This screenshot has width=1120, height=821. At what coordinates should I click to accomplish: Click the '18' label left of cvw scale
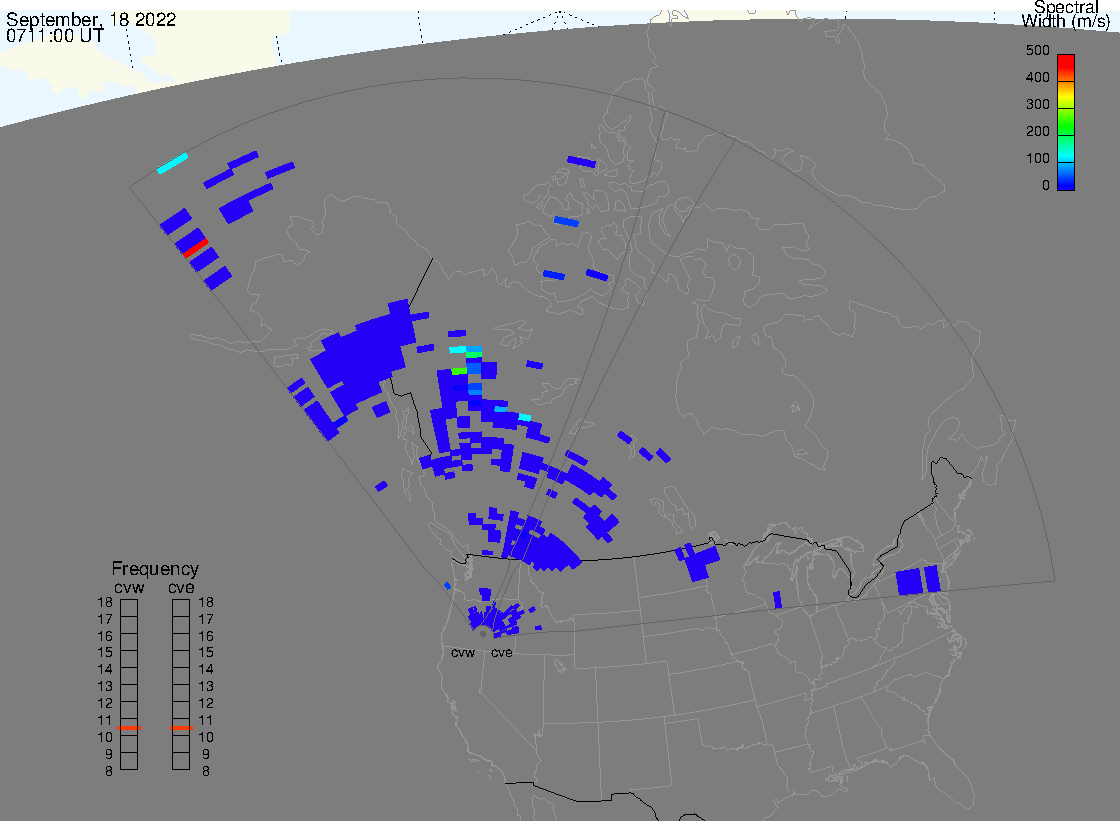pos(105,602)
